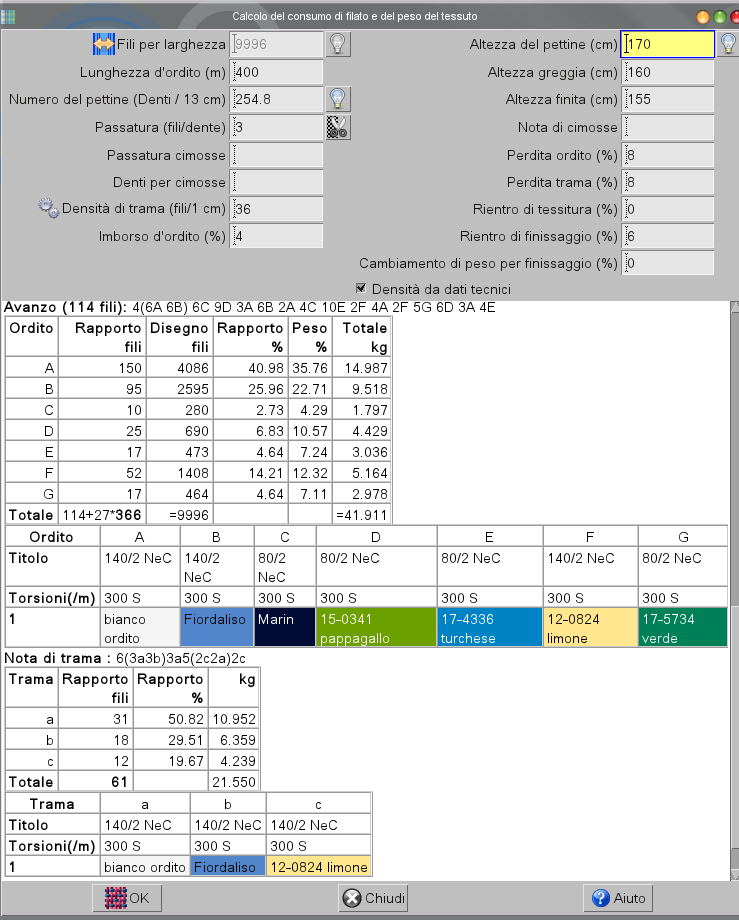Click the Rientro di finissaggio field
The width and height of the screenshot is (739, 920).
pos(667,236)
